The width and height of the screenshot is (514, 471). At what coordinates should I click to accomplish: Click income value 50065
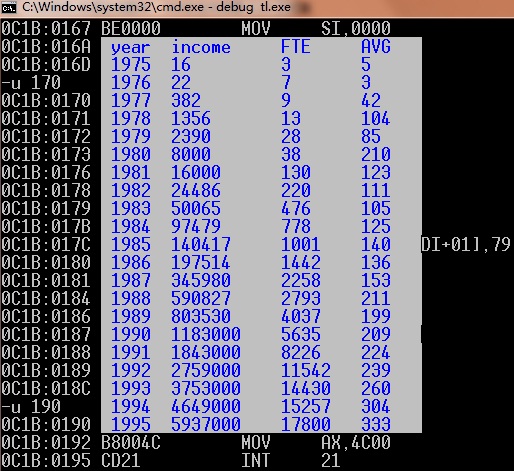(196, 208)
